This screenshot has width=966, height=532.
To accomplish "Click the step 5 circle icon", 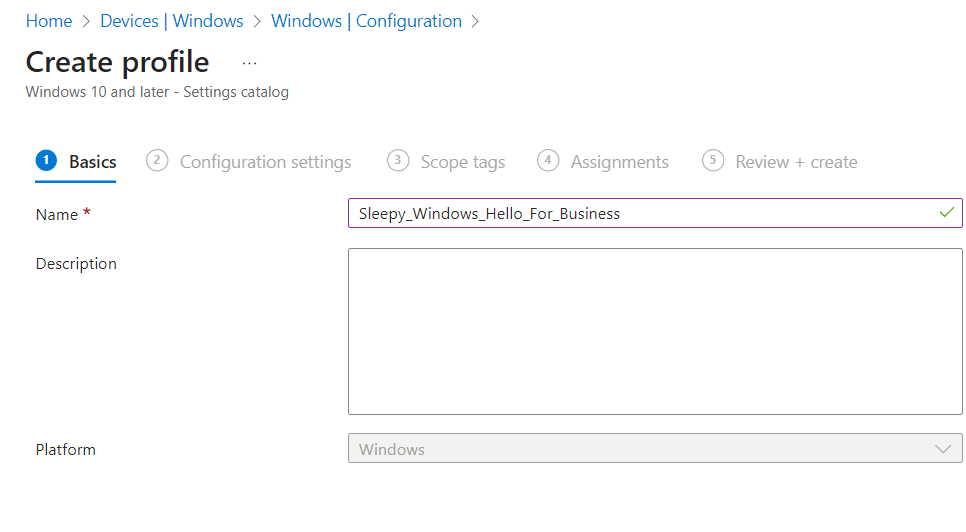I will pyautogui.click(x=713, y=160).
